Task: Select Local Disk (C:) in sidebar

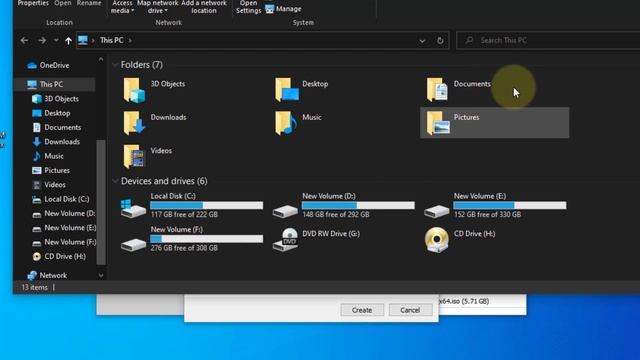Action: pyautogui.click(x=61, y=199)
